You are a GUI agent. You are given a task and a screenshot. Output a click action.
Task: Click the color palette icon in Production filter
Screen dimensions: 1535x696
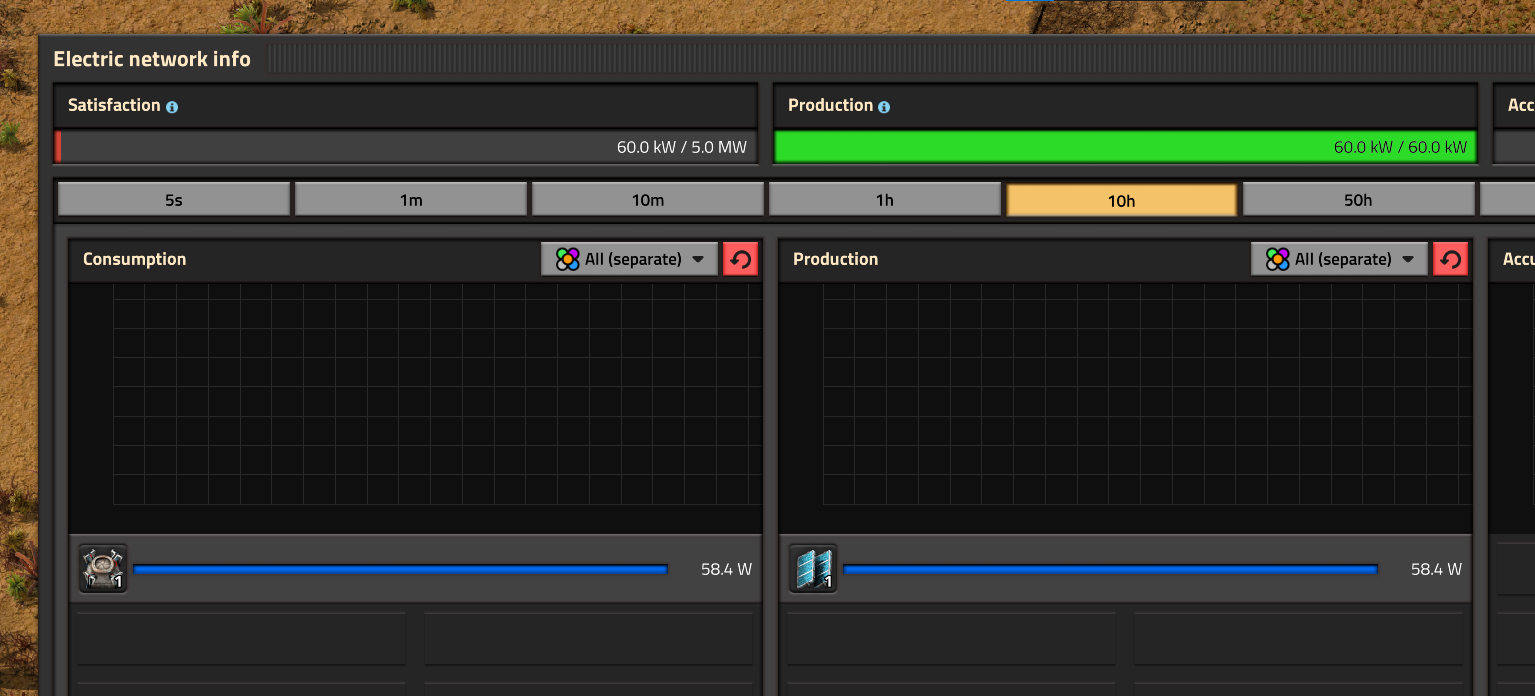[x=1278, y=259]
